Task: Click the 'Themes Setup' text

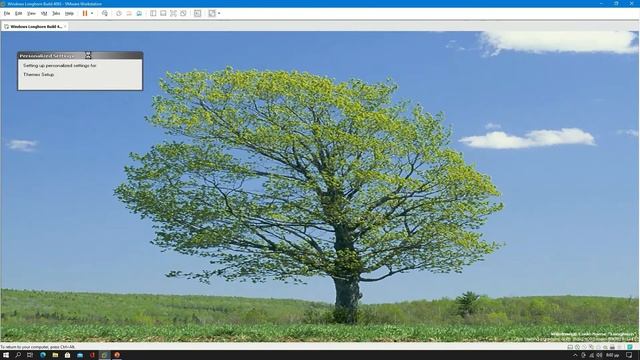Action: pyautogui.click(x=39, y=75)
